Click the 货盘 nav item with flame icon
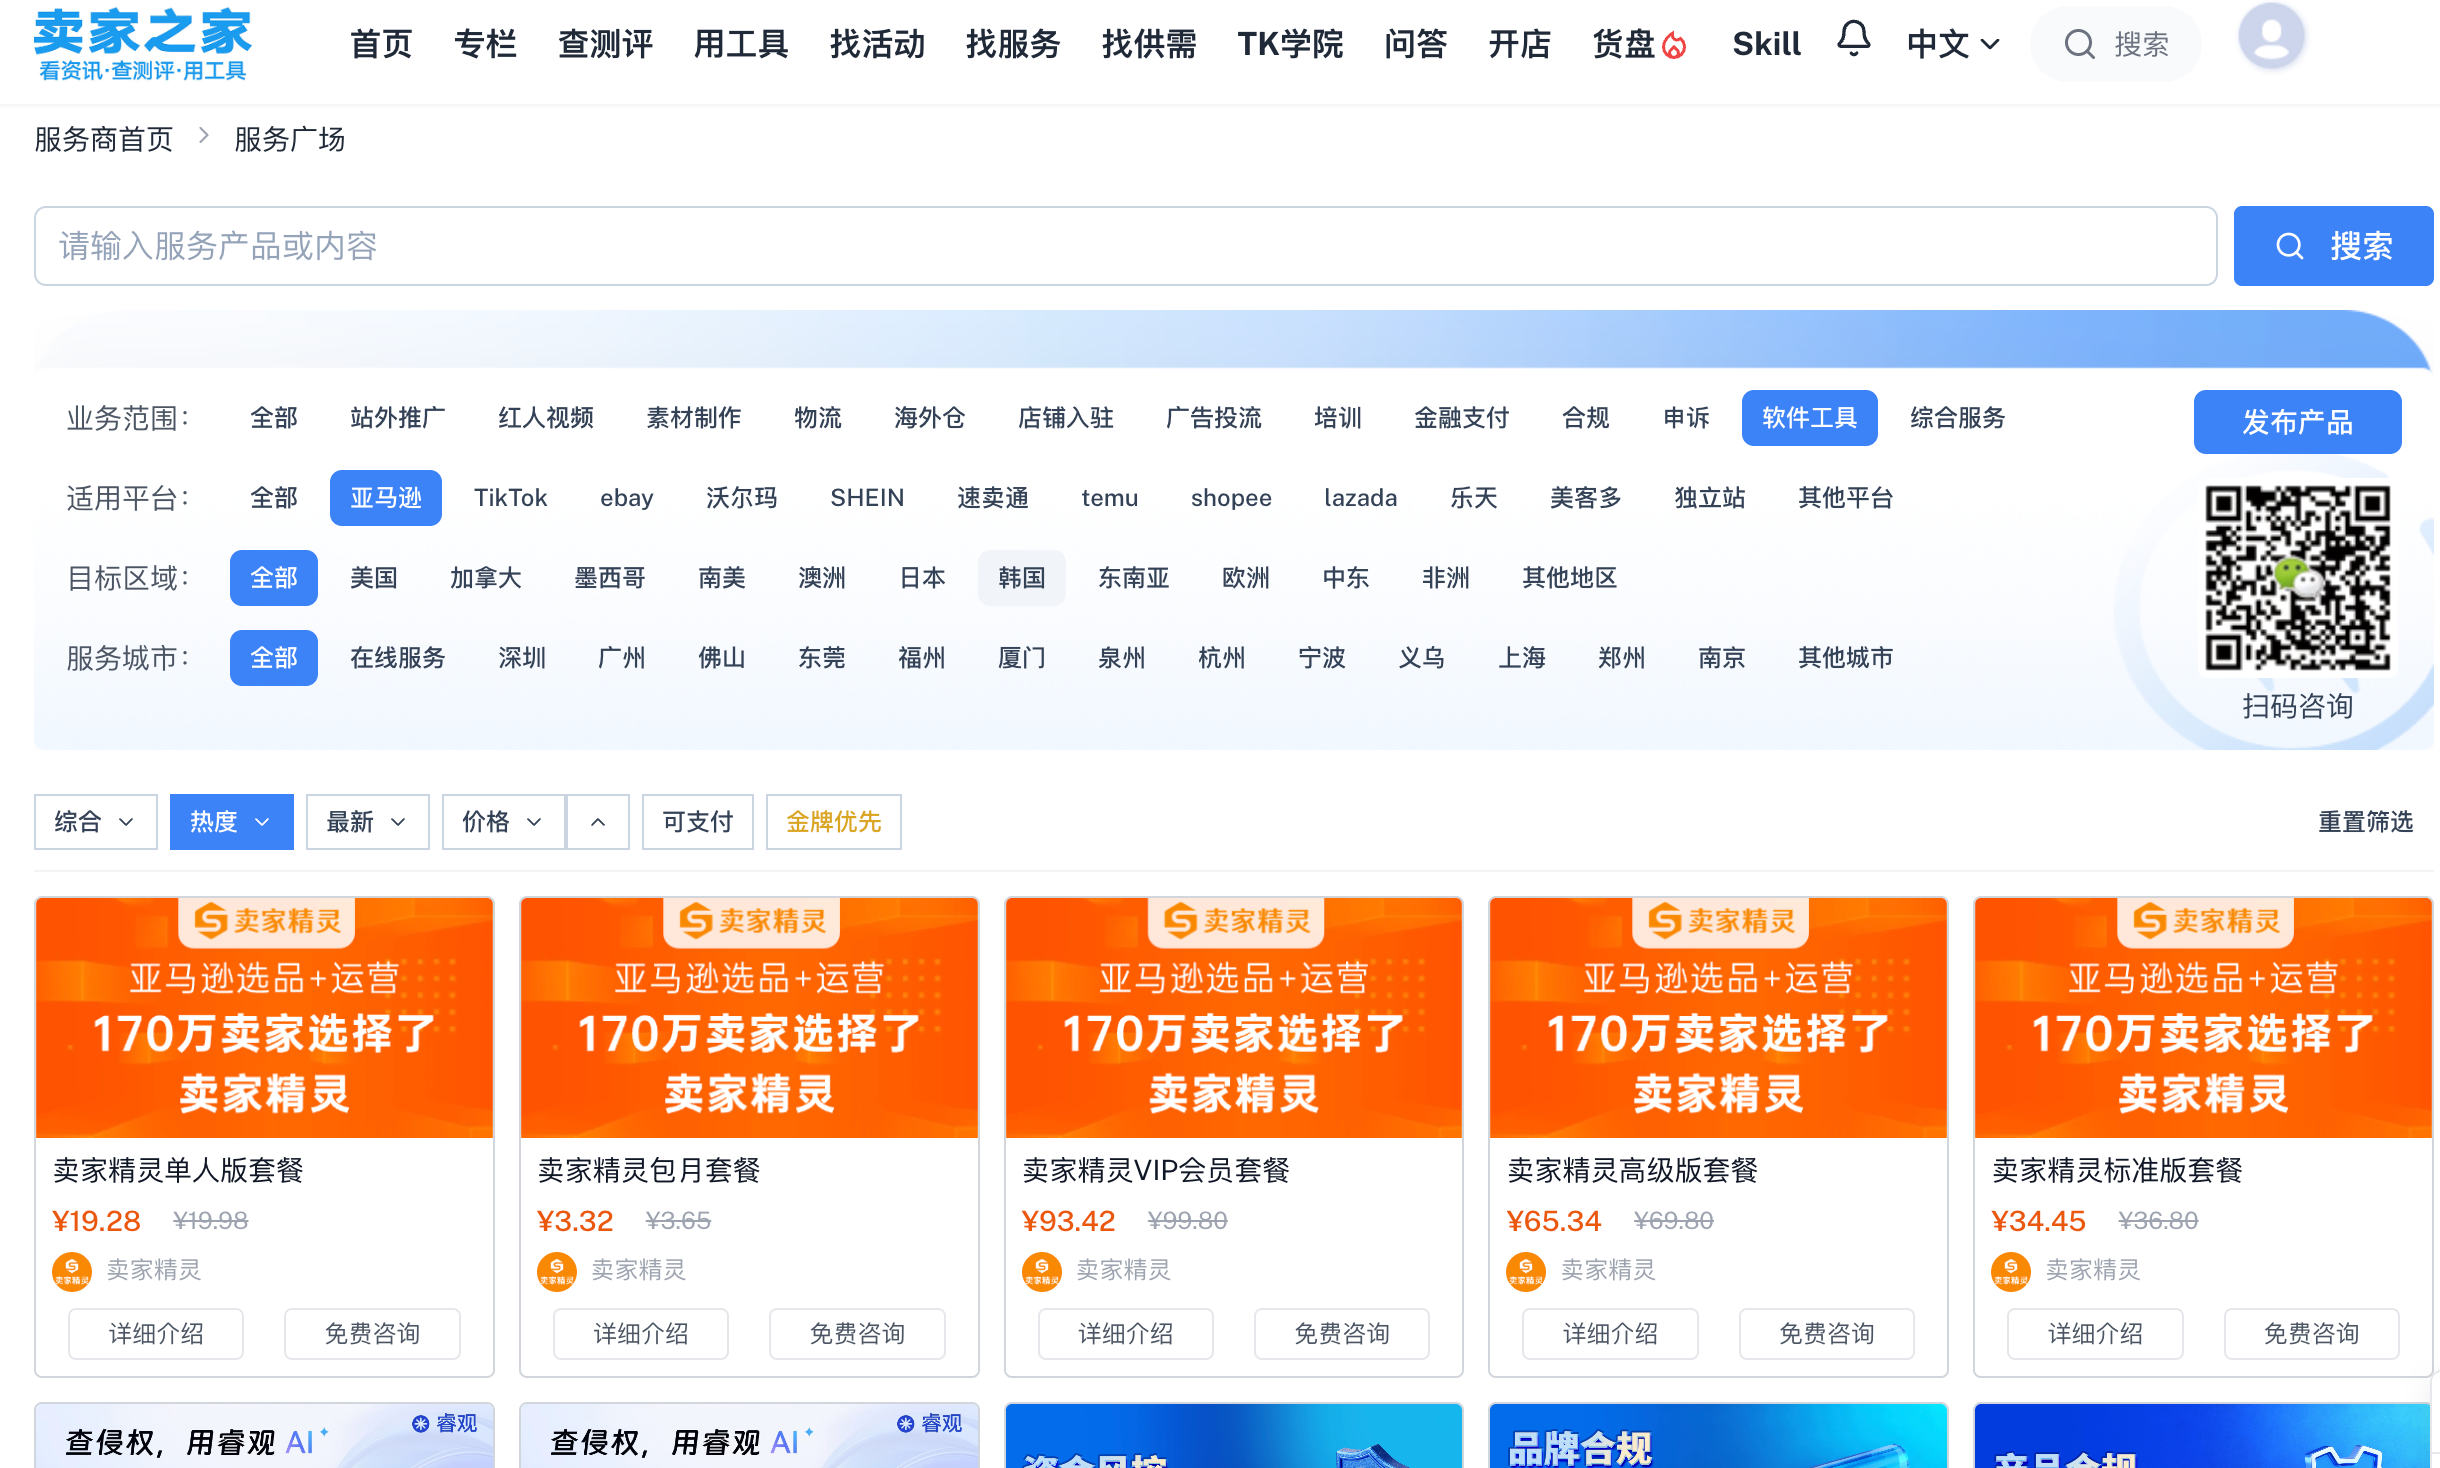The image size is (2440, 1468). pos(1639,44)
